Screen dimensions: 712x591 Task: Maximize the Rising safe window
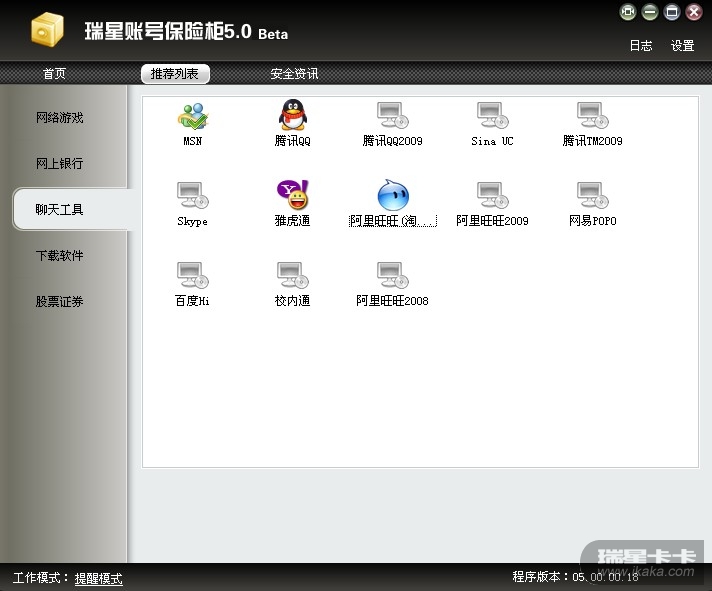tap(672, 12)
